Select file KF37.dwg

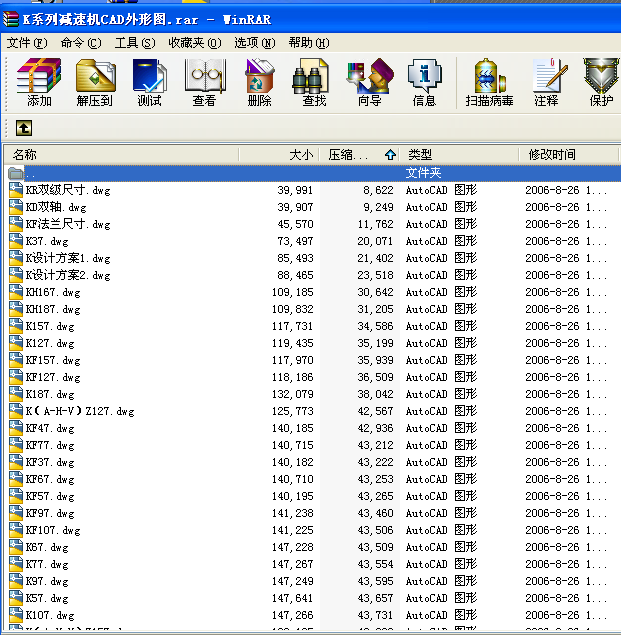tap(50, 462)
